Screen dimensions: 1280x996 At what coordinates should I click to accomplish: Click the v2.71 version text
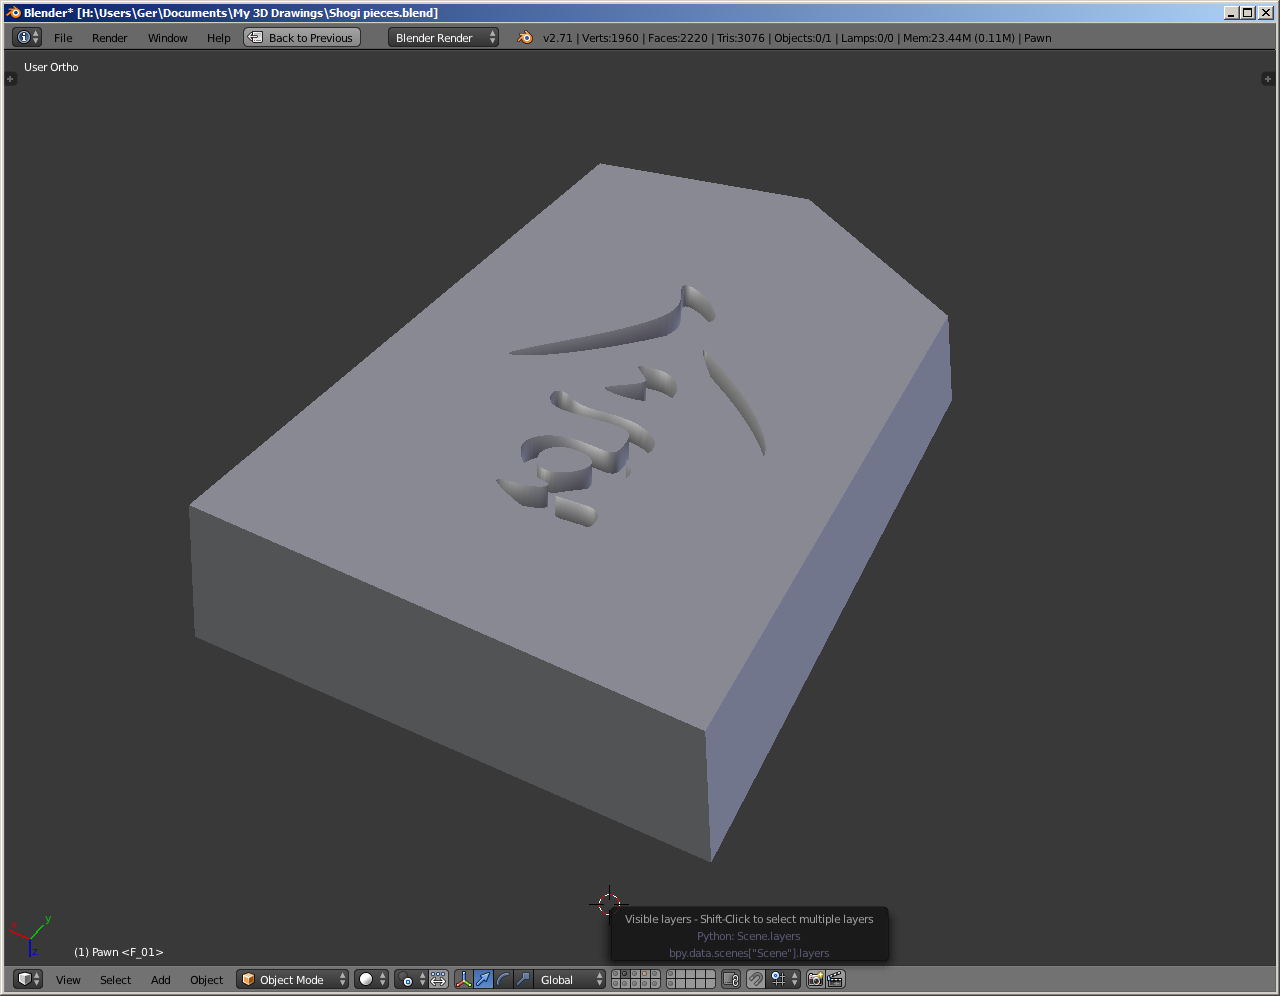[x=557, y=38]
